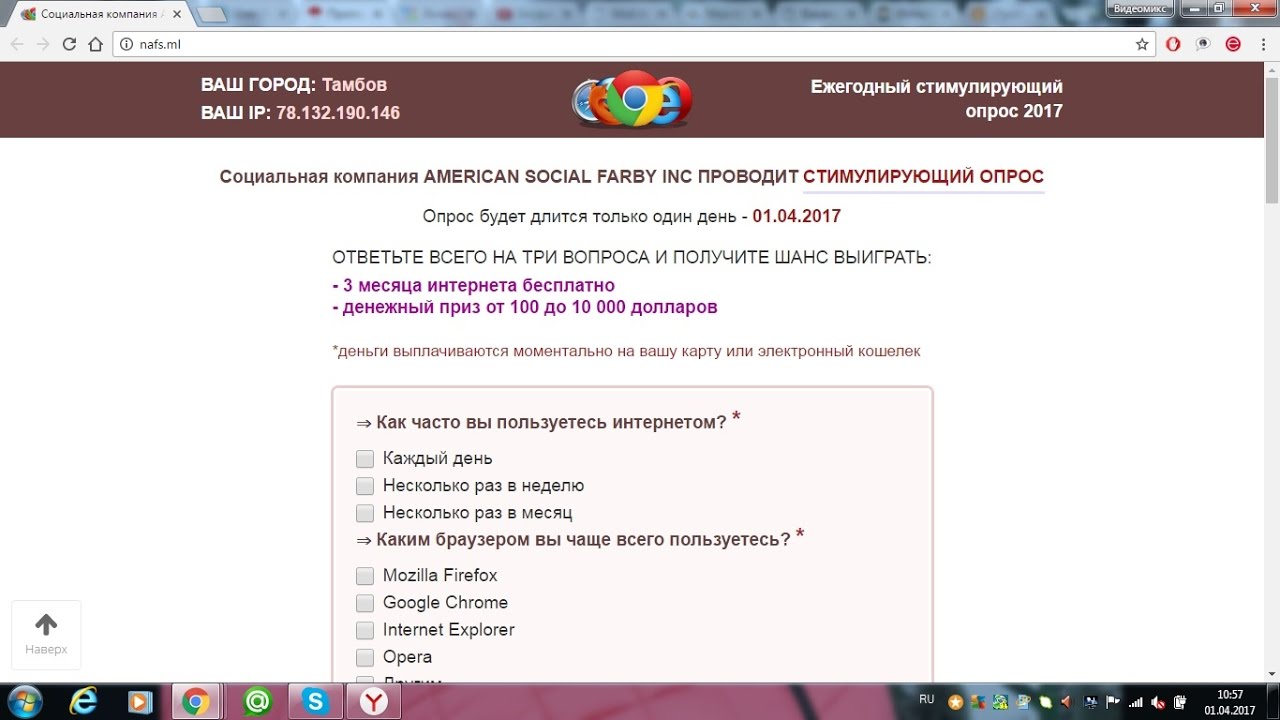Click the СТИМУЛИРУЮЩИЙ ОПРОС underlined text

pos(923,177)
